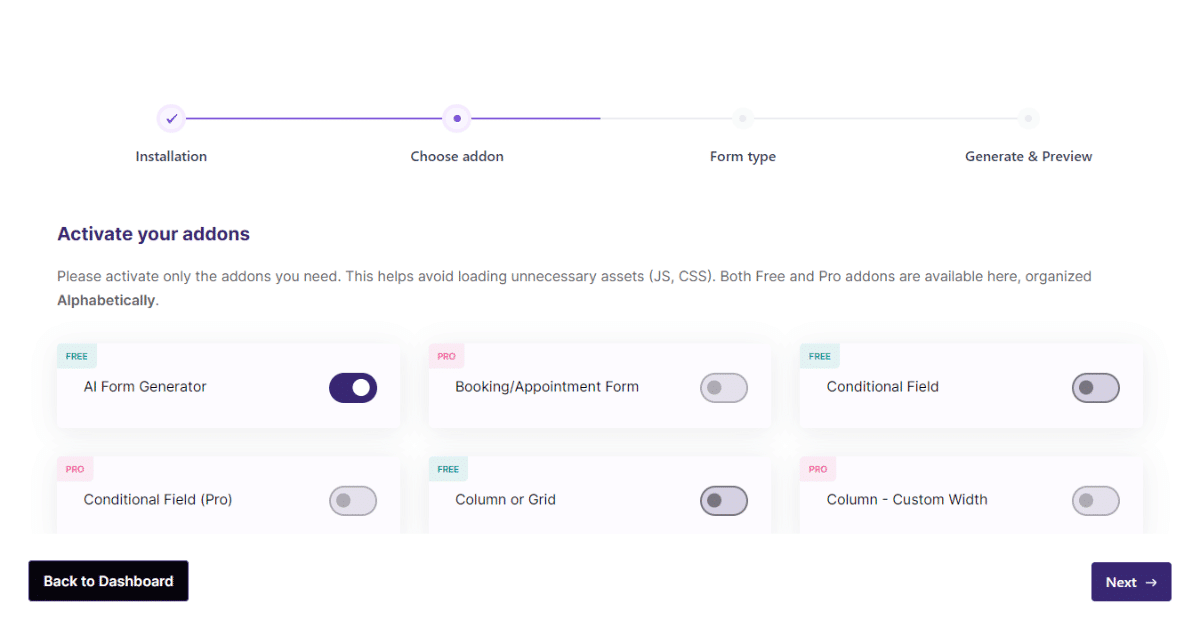Activate the Column or Grid addon
1200x630 pixels.
pos(724,500)
